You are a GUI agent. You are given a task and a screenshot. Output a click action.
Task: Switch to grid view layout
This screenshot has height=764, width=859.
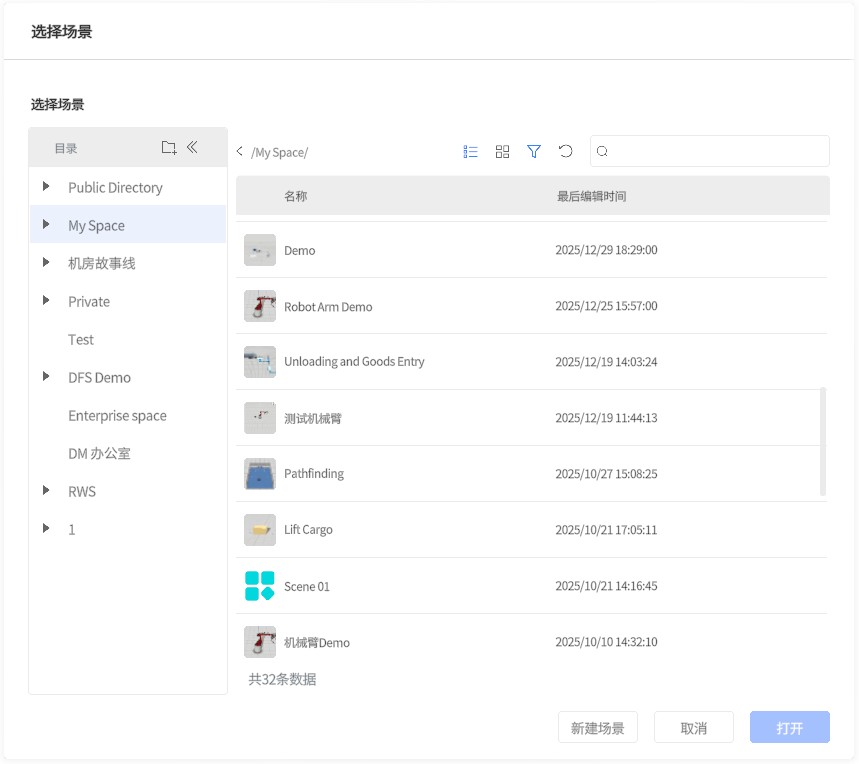point(503,152)
